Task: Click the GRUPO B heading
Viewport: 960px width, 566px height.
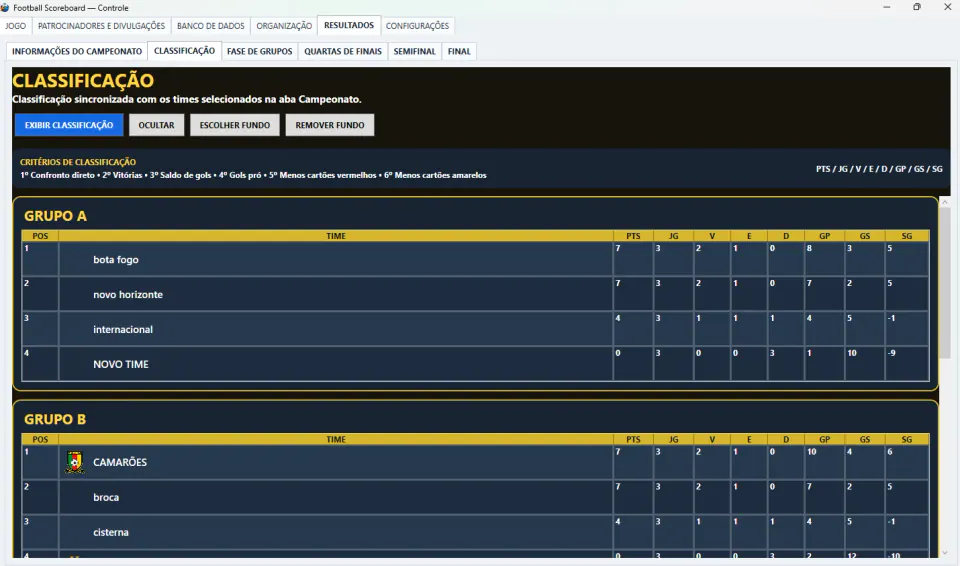Action: point(55,420)
